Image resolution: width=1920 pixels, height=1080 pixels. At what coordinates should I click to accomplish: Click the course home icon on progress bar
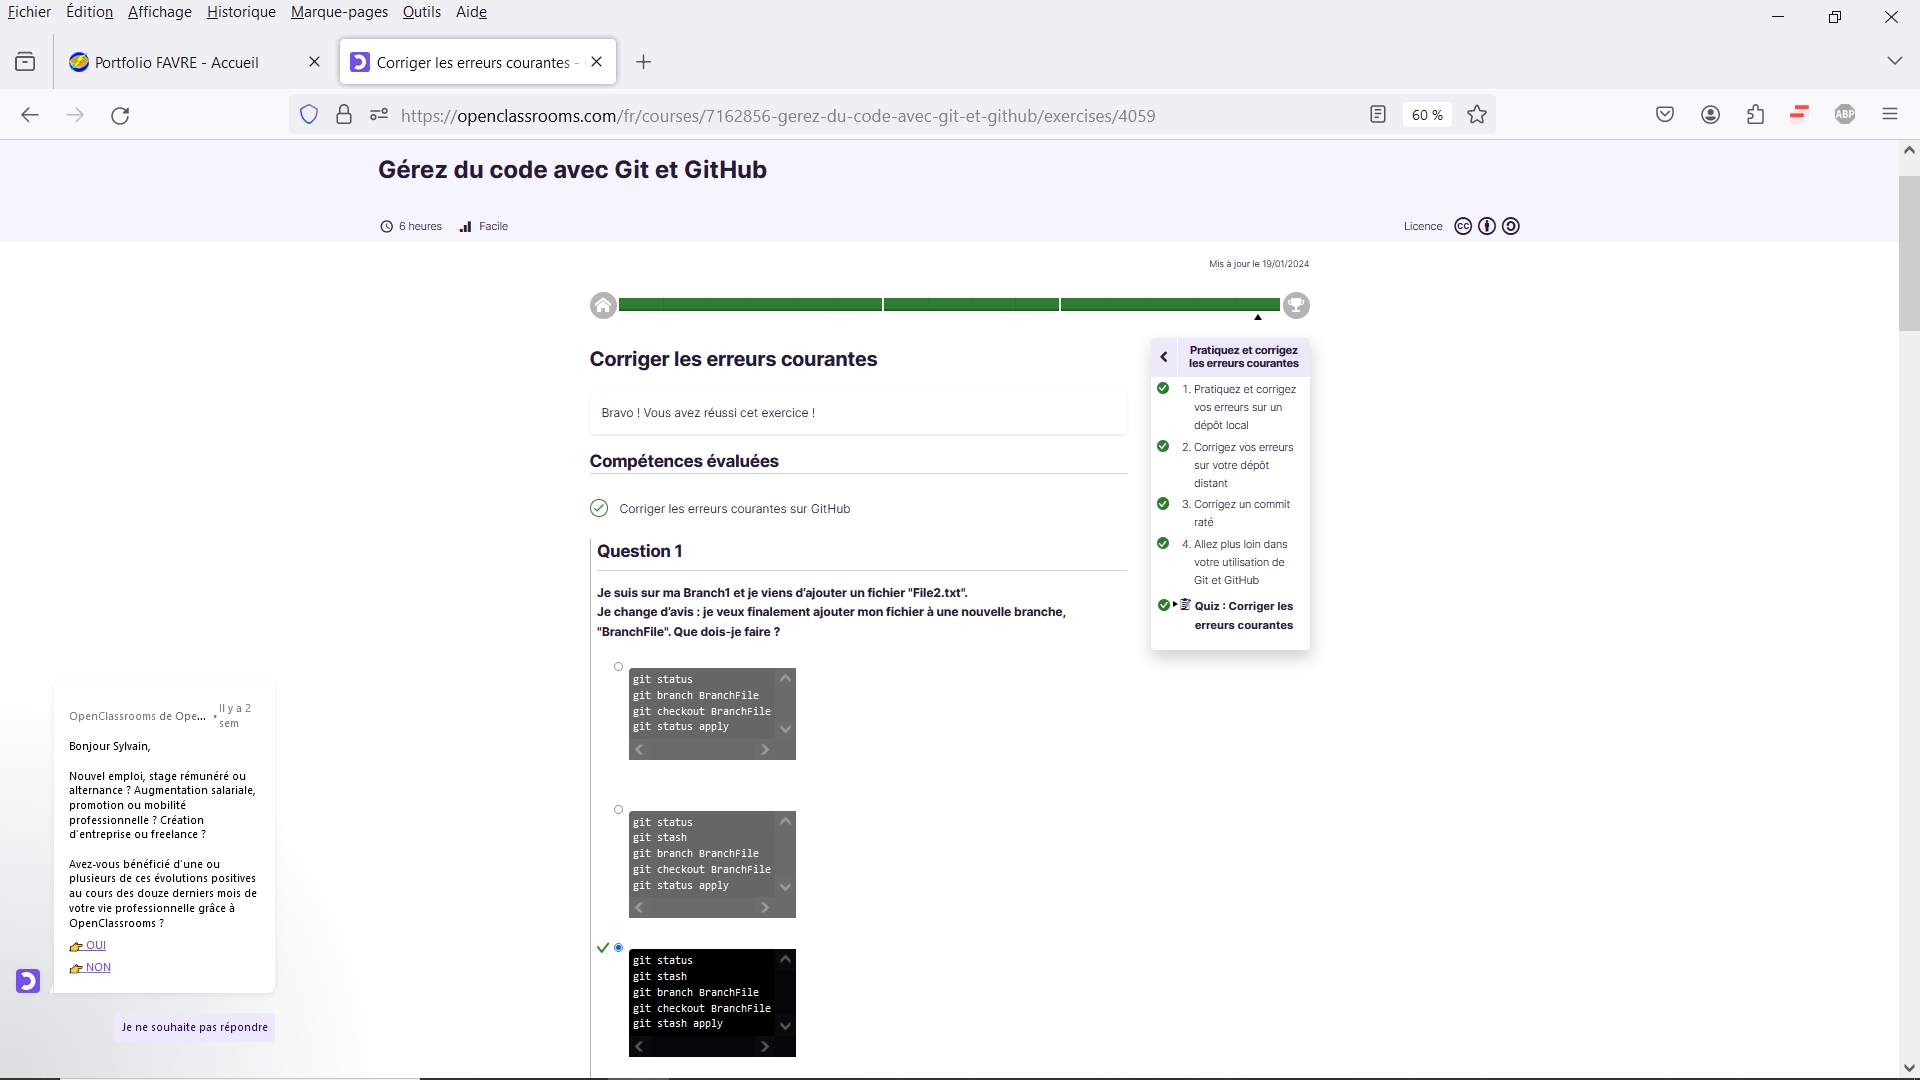pos(603,305)
